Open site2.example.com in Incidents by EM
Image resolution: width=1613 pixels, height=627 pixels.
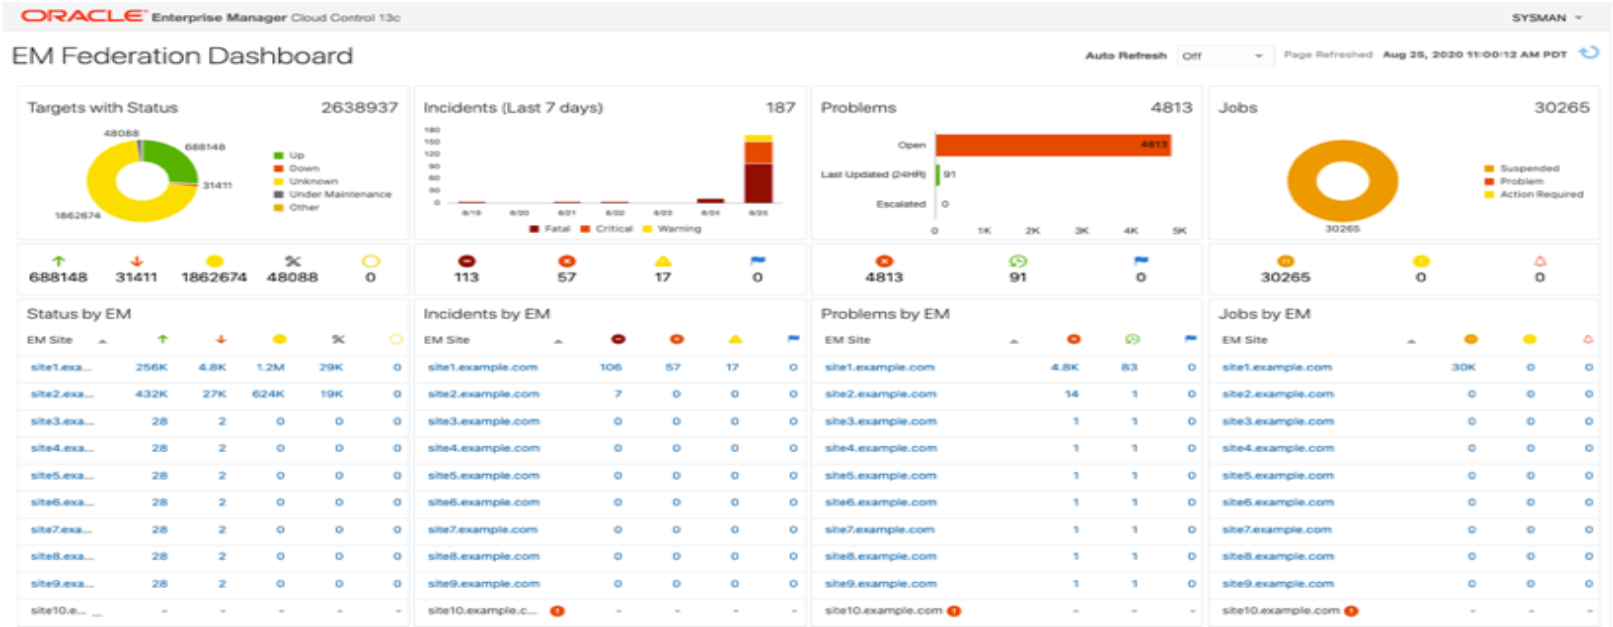(483, 394)
